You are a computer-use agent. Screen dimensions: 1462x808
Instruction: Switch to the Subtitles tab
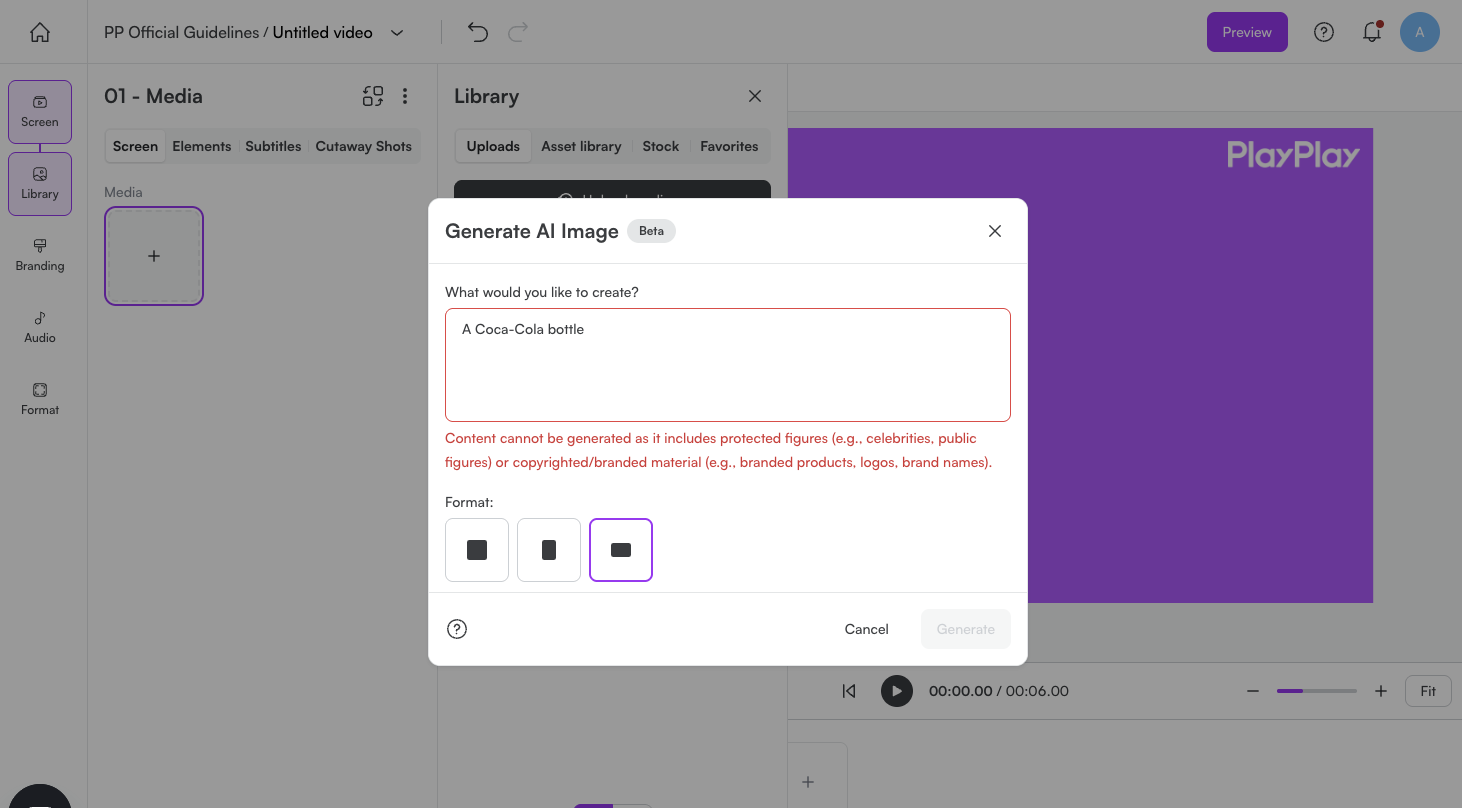[273, 146]
